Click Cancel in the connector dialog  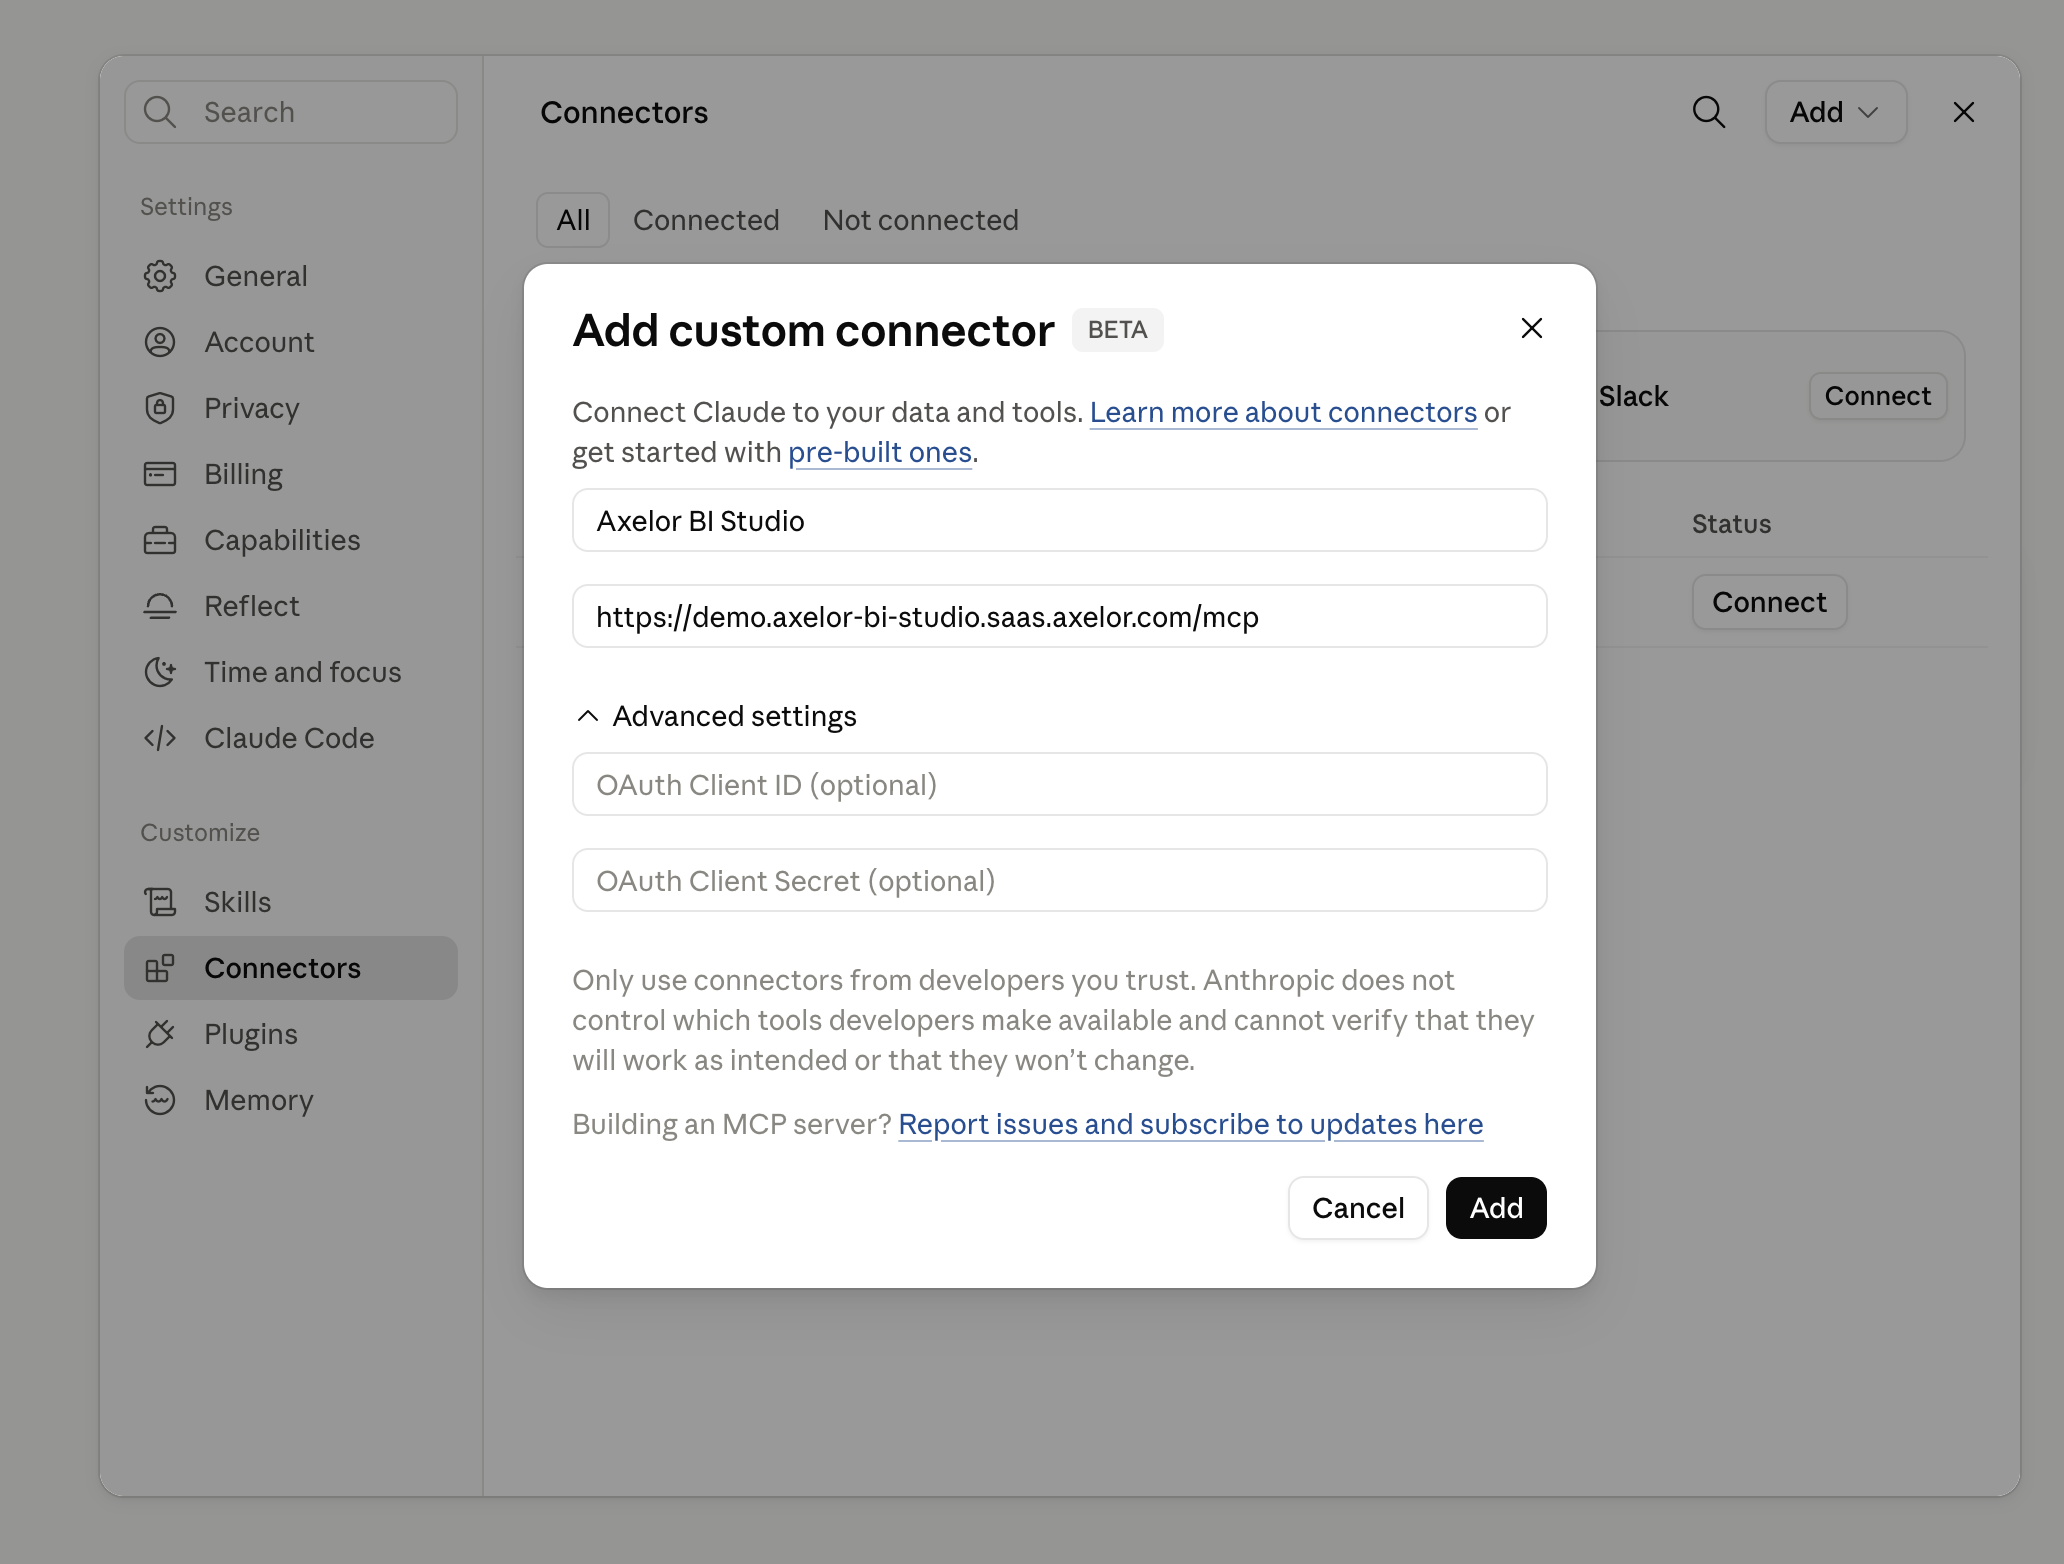1358,1208
